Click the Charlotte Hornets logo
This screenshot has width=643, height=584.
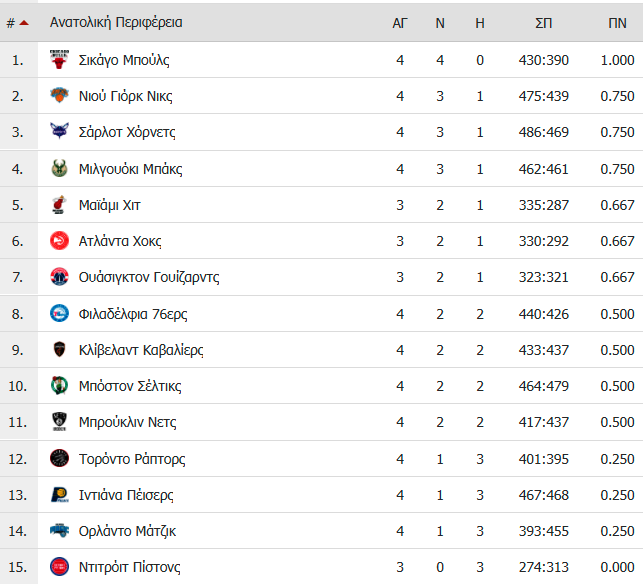click(x=59, y=132)
